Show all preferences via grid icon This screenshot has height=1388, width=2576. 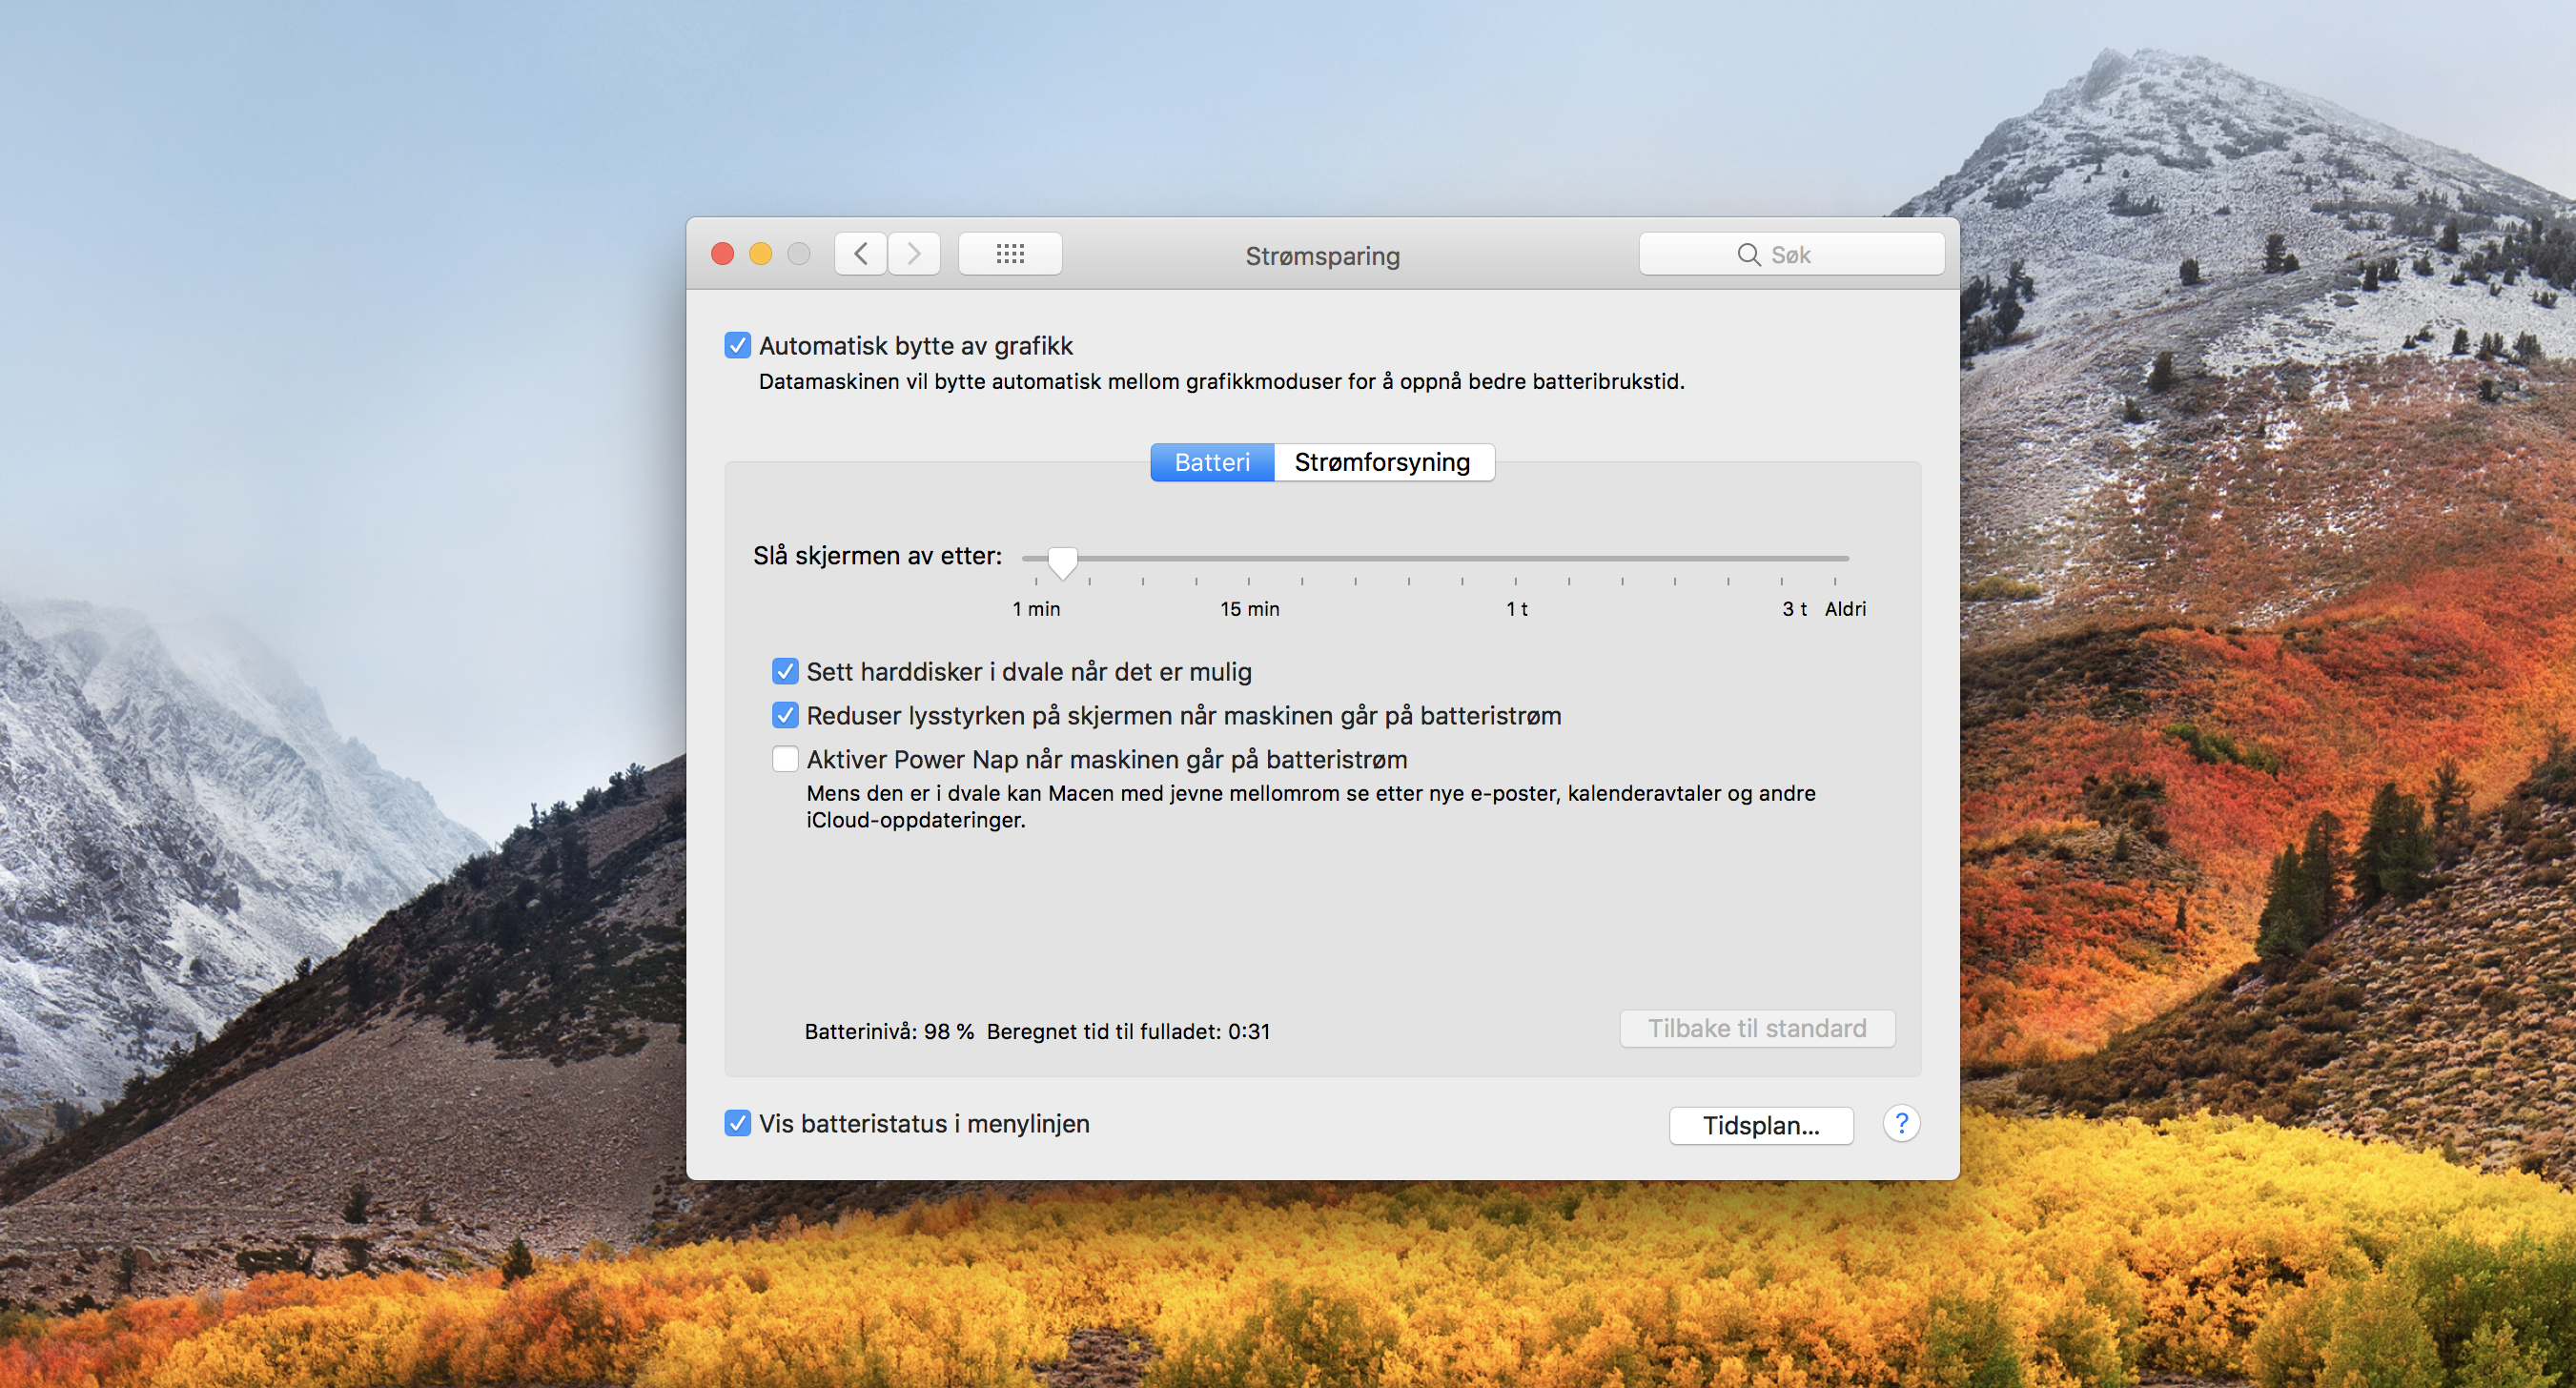(1010, 254)
